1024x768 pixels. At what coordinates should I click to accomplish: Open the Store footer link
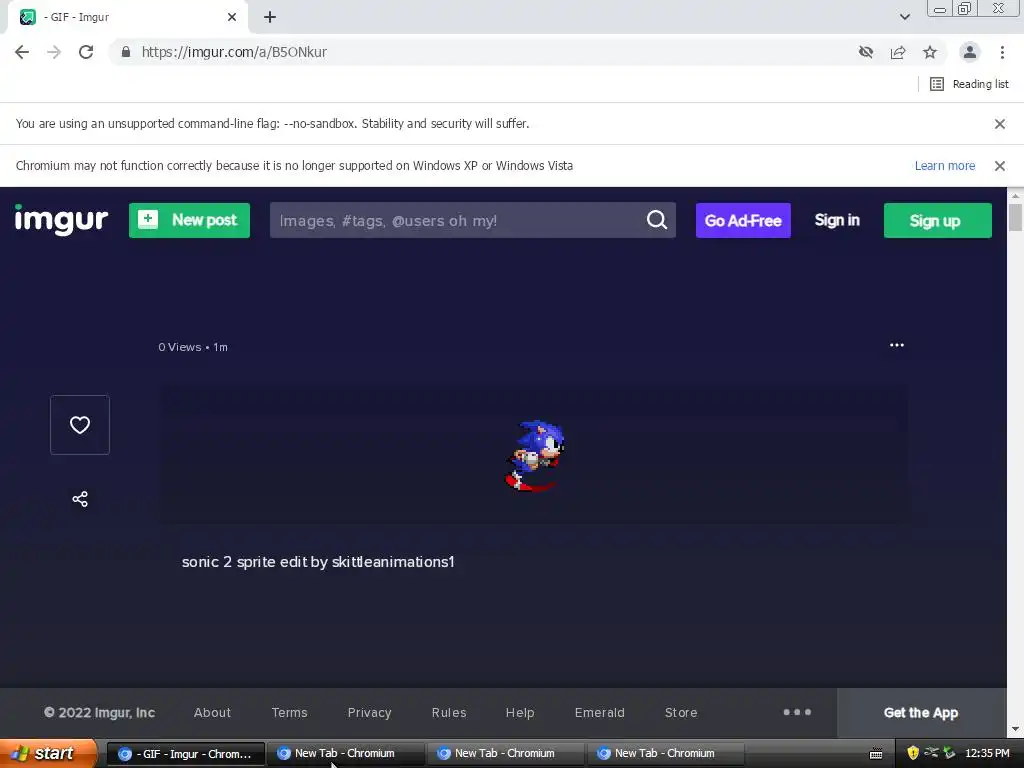click(x=681, y=712)
